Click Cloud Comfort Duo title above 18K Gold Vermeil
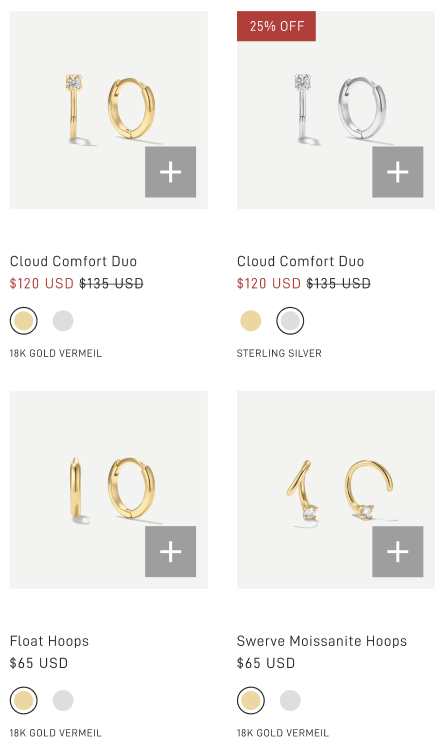Screen dimensions: 444x754 (x=73, y=261)
